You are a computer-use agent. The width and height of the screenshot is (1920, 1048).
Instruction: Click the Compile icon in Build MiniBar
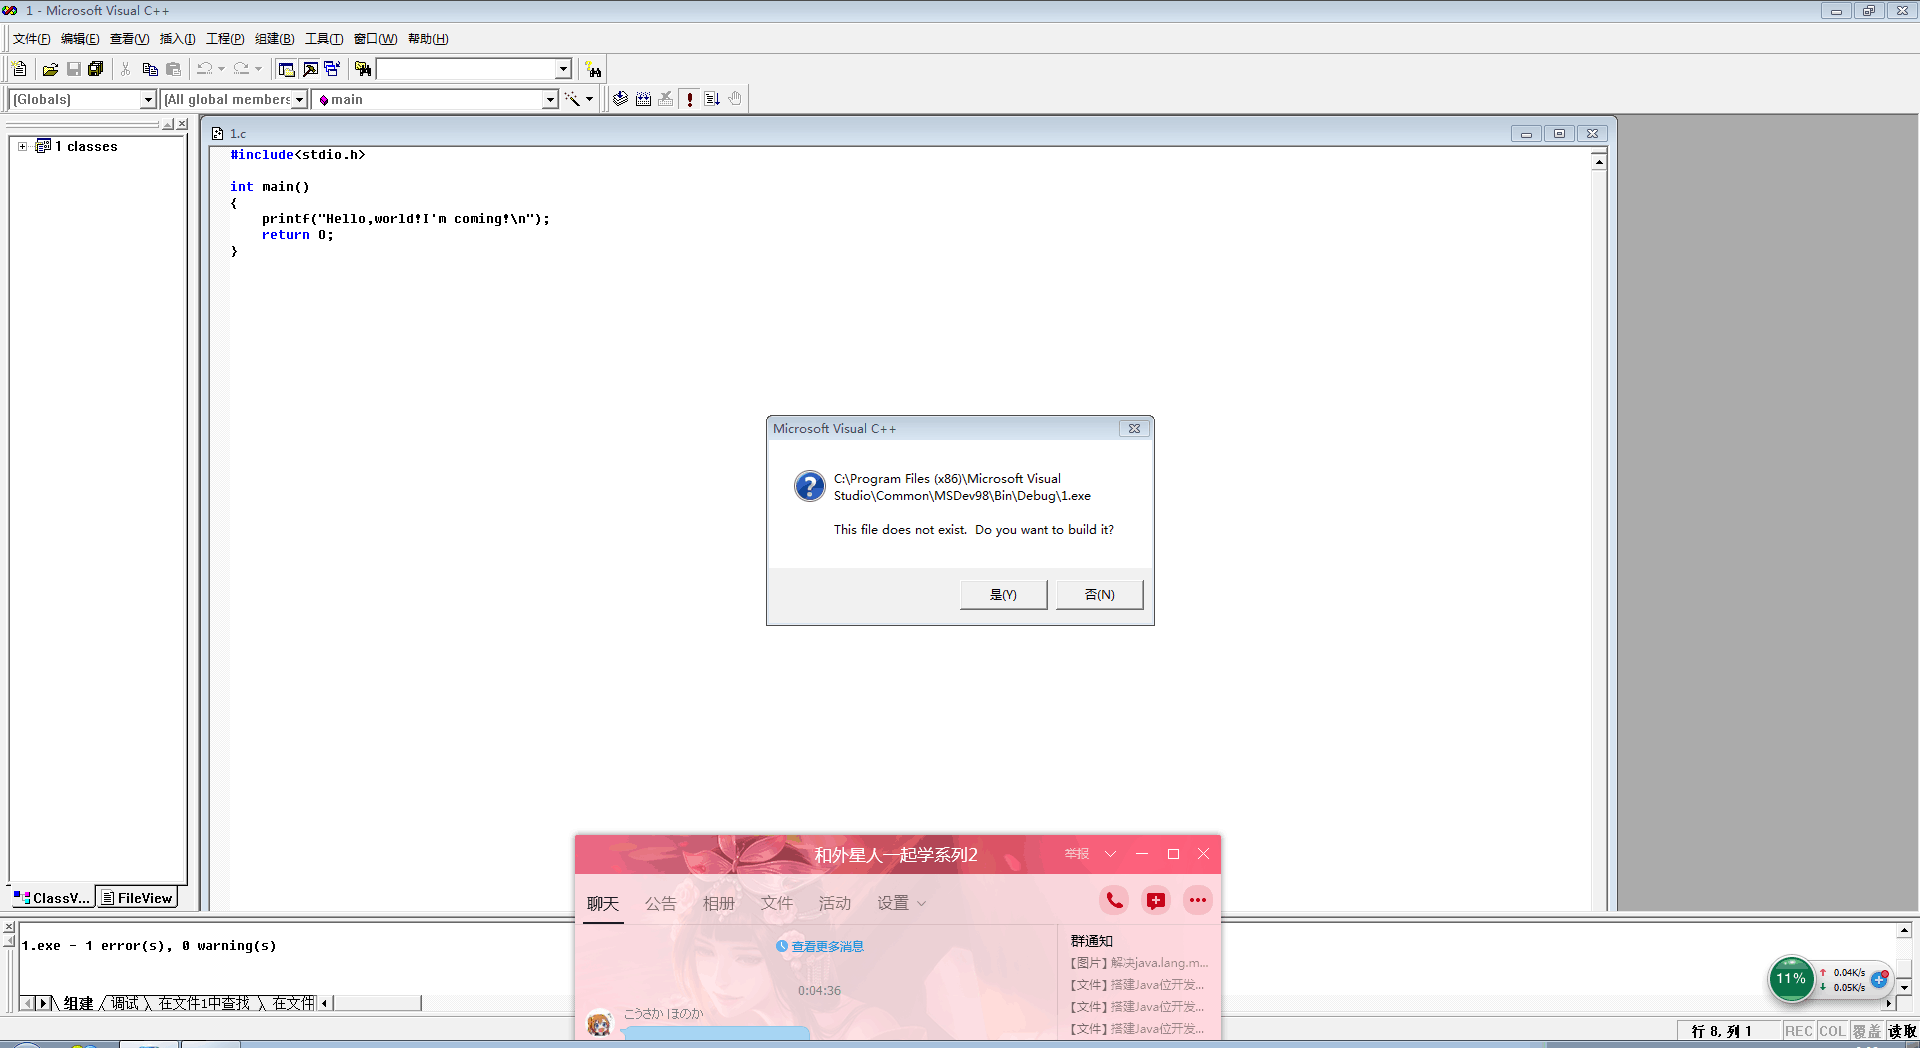[620, 99]
